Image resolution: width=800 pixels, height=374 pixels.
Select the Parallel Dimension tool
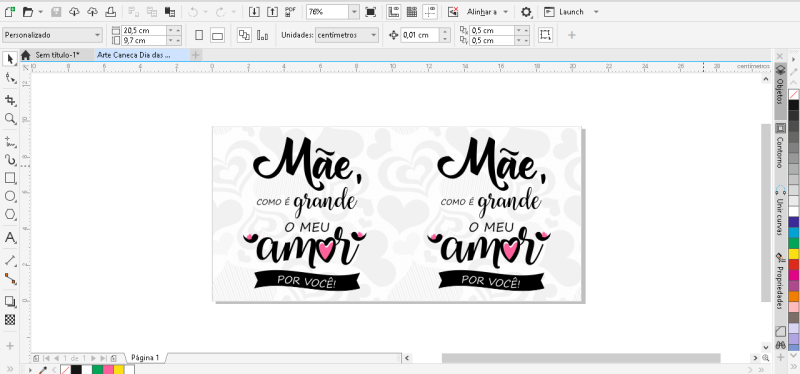[x=10, y=261]
